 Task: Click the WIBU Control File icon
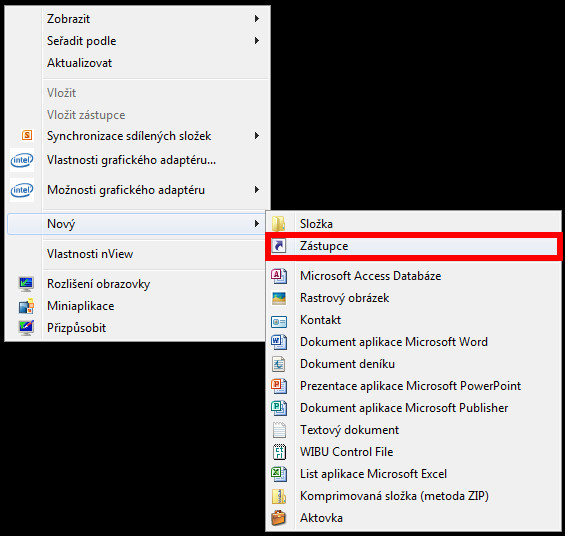(279, 452)
